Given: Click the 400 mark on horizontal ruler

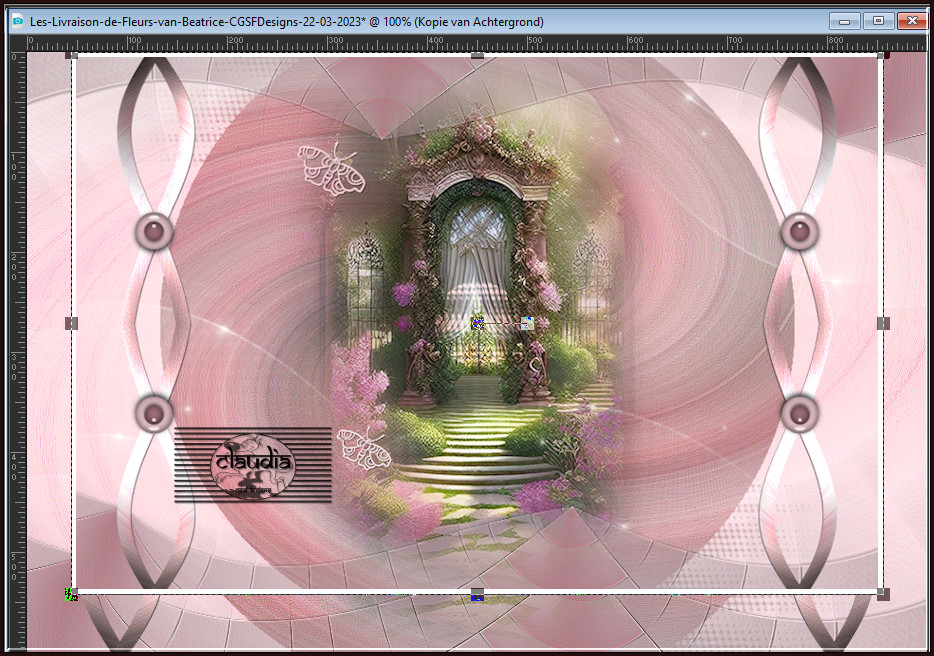Looking at the screenshot, I should point(435,41).
